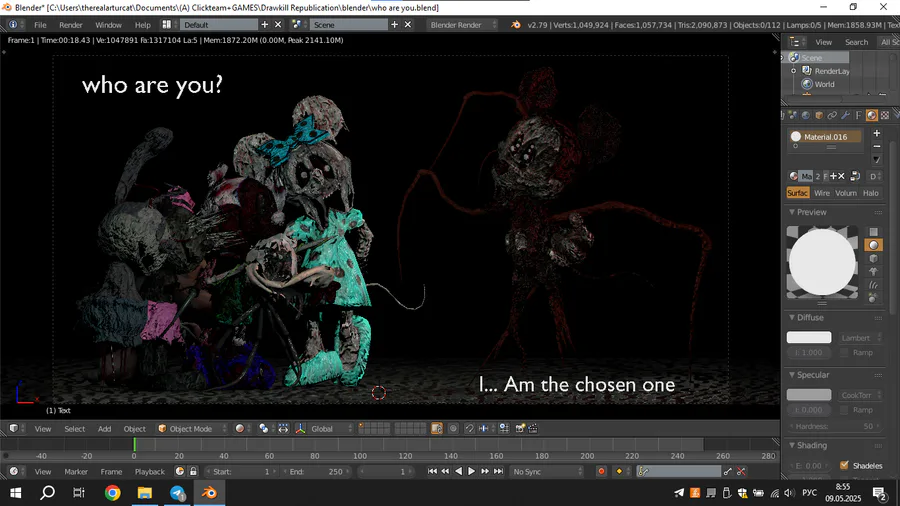Open the Font data F tab icon
900x506 pixels.
(859, 115)
